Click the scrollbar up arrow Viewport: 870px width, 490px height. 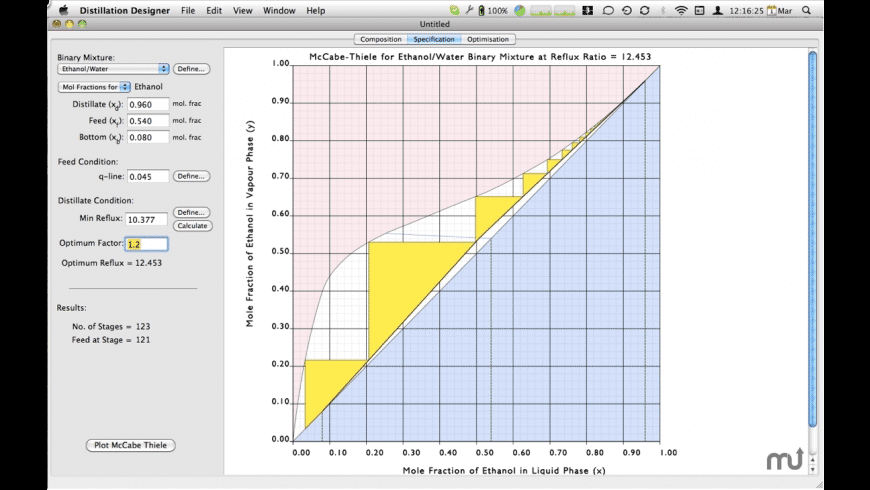[x=812, y=460]
